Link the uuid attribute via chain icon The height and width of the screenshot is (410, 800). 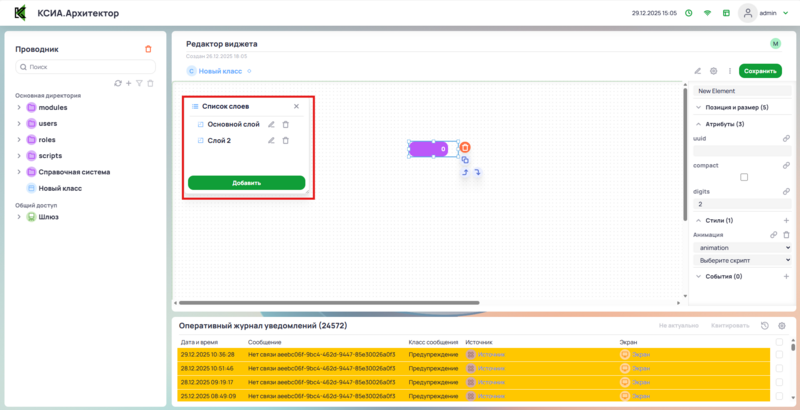[x=786, y=138]
